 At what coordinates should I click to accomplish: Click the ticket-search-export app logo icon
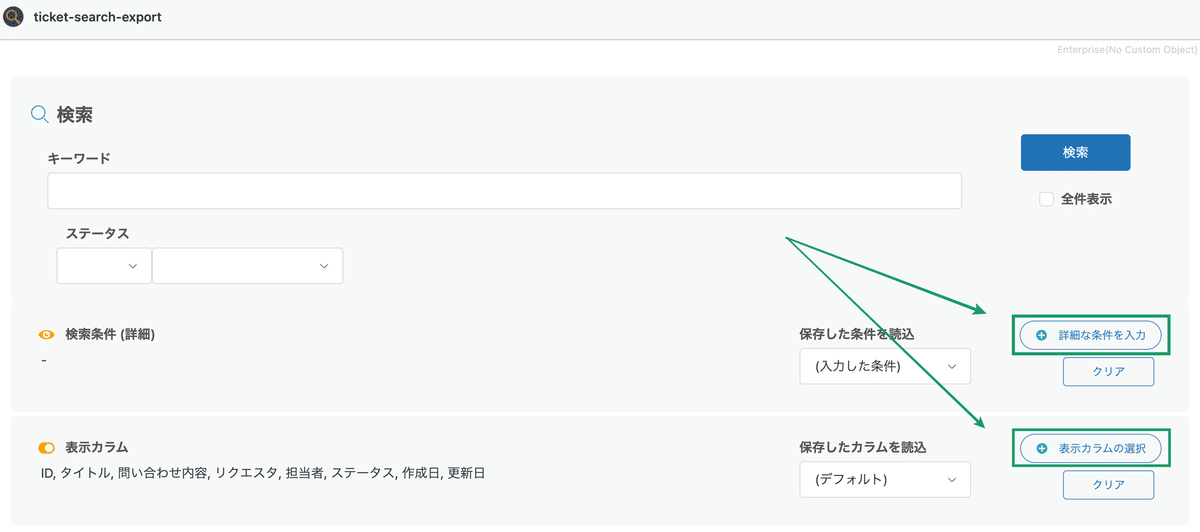[14, 17]
